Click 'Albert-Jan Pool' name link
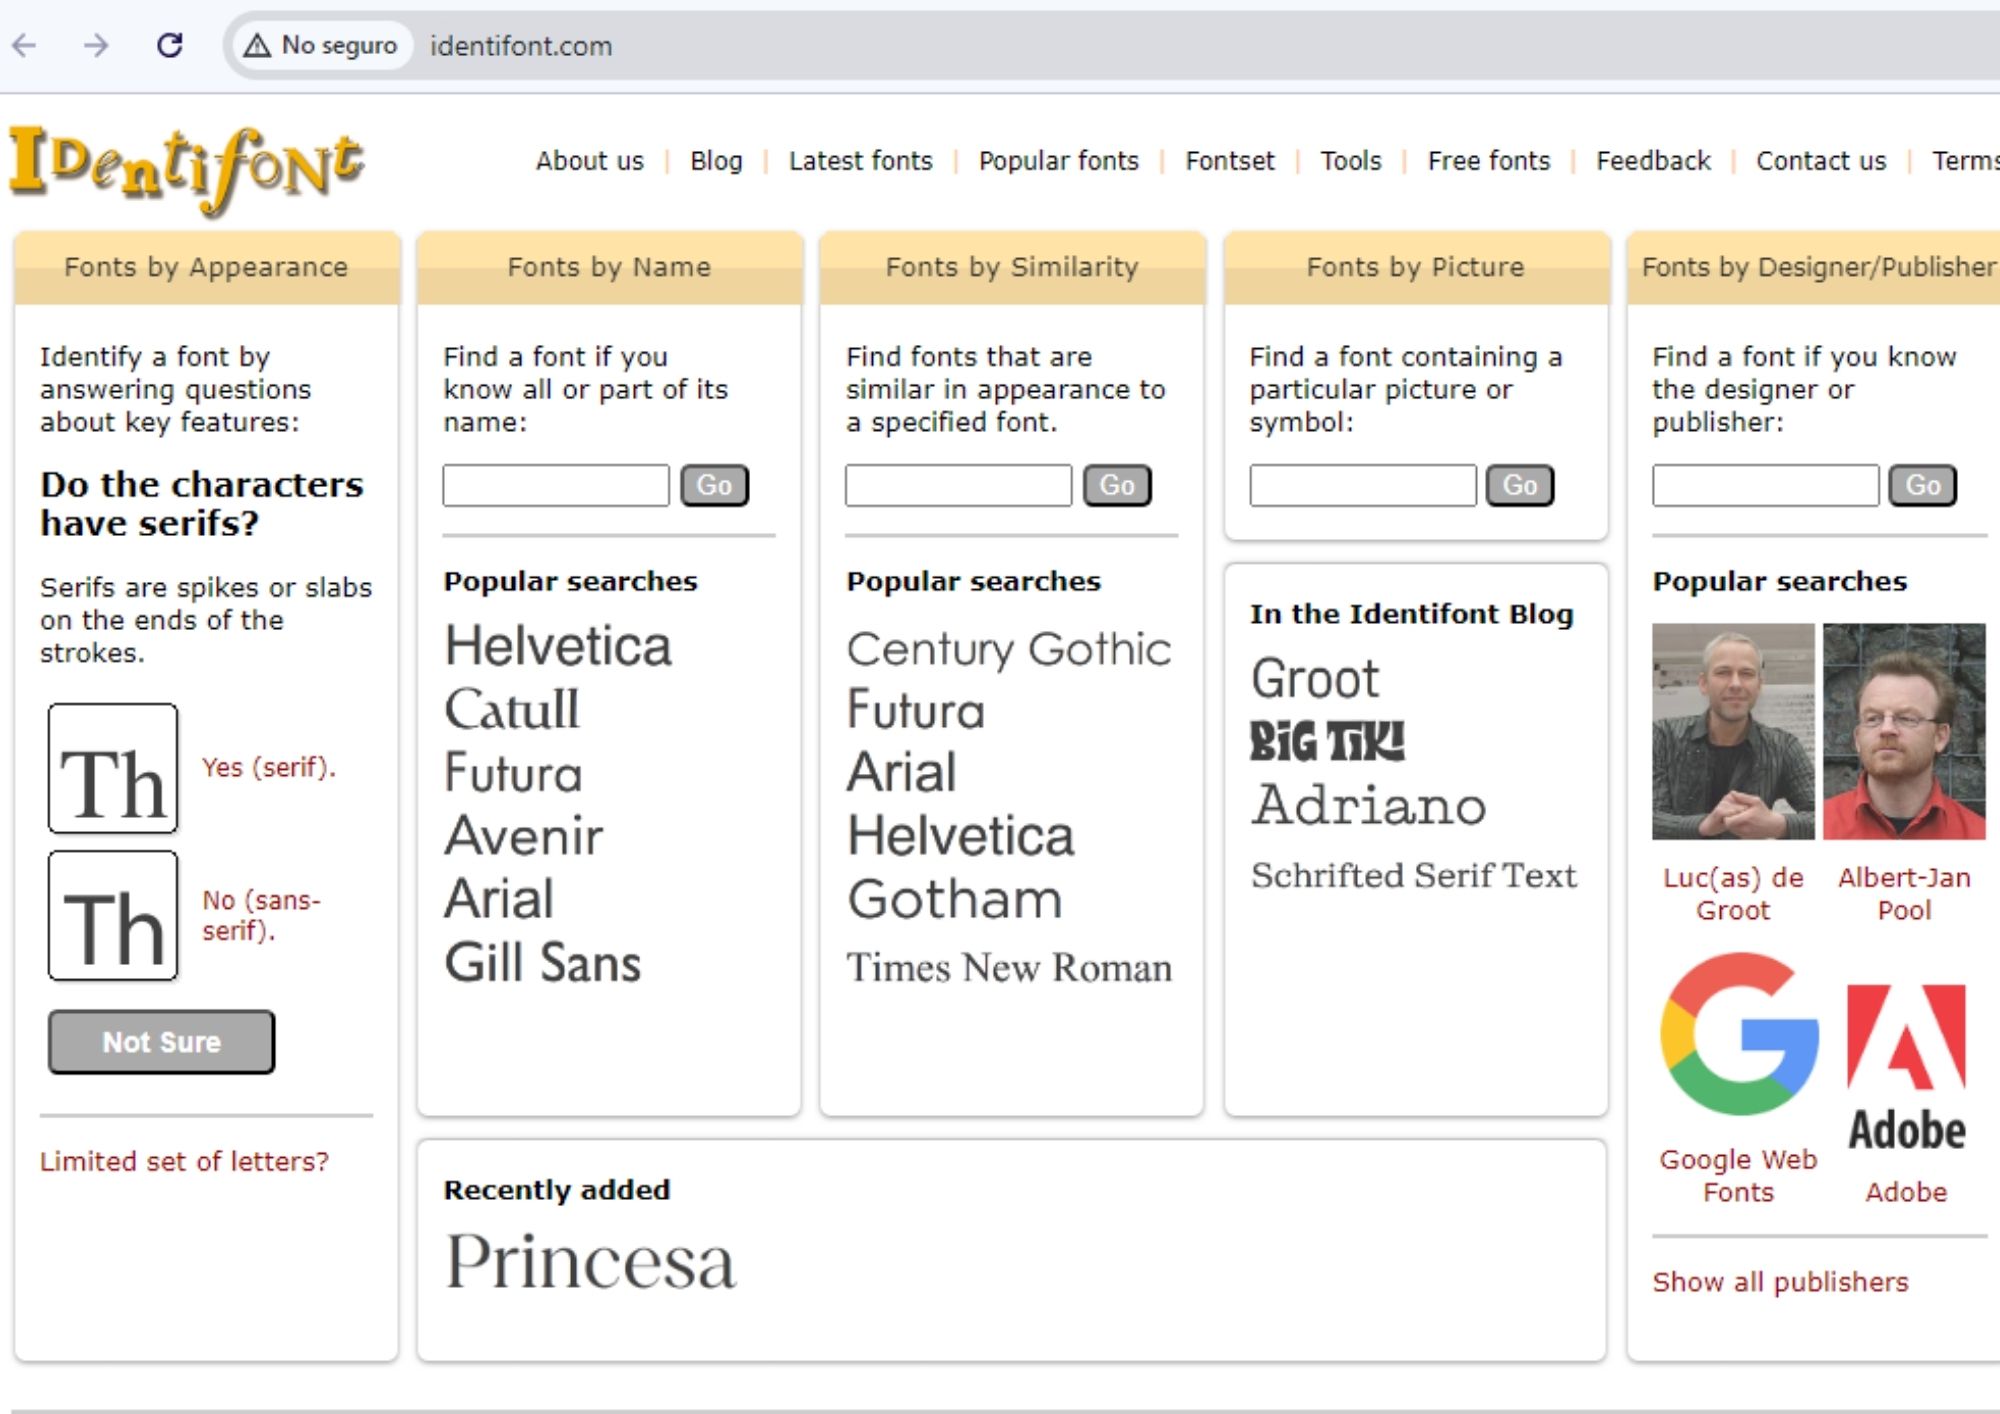Screen dimensions: 2000x1414 point(1904,894)
